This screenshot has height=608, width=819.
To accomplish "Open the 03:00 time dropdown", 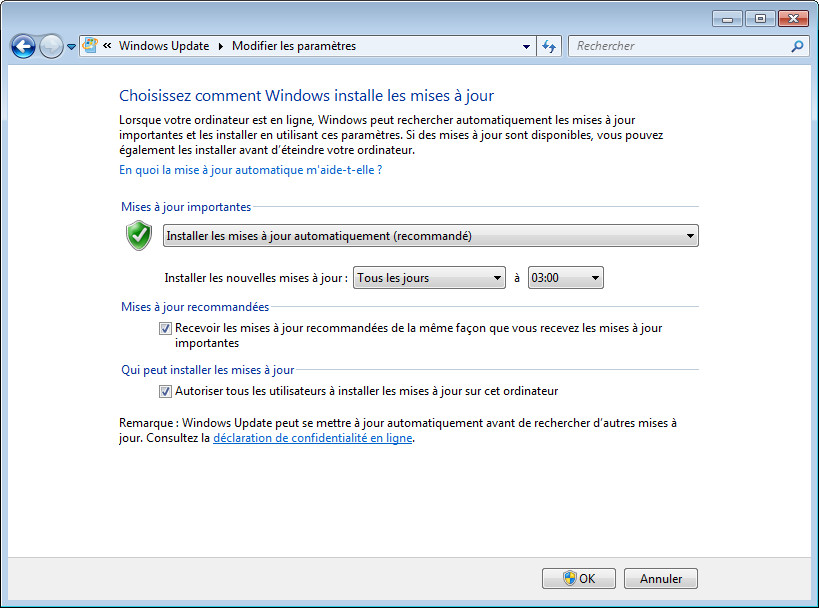I will 566,278.
